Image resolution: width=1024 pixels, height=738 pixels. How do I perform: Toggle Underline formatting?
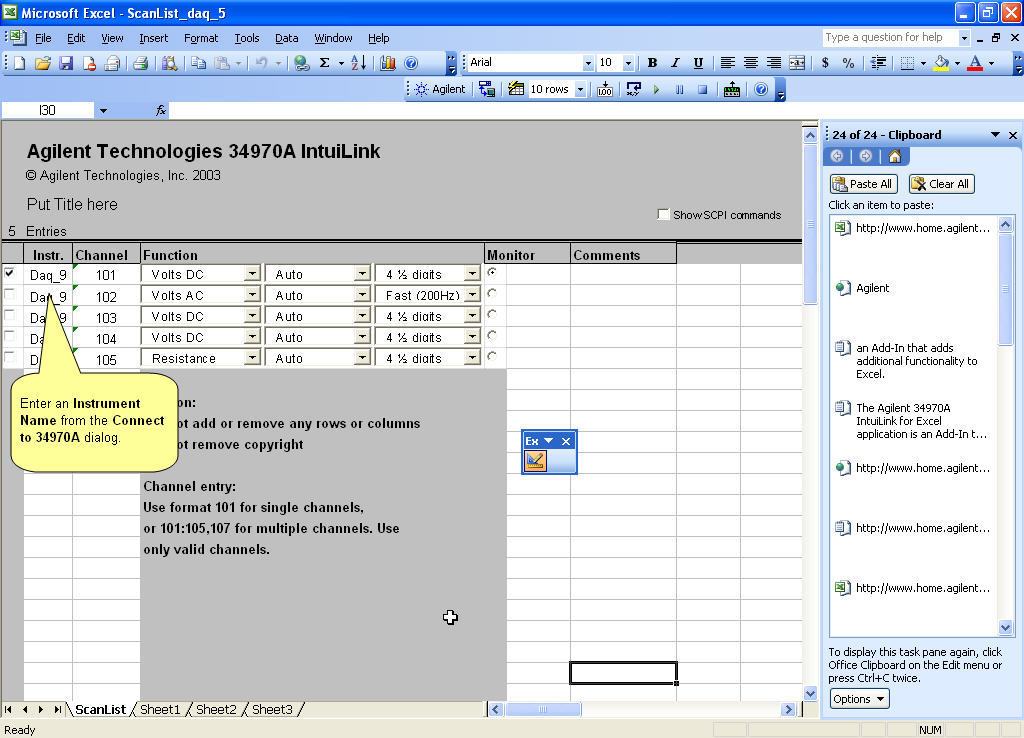tap(698, 63)
